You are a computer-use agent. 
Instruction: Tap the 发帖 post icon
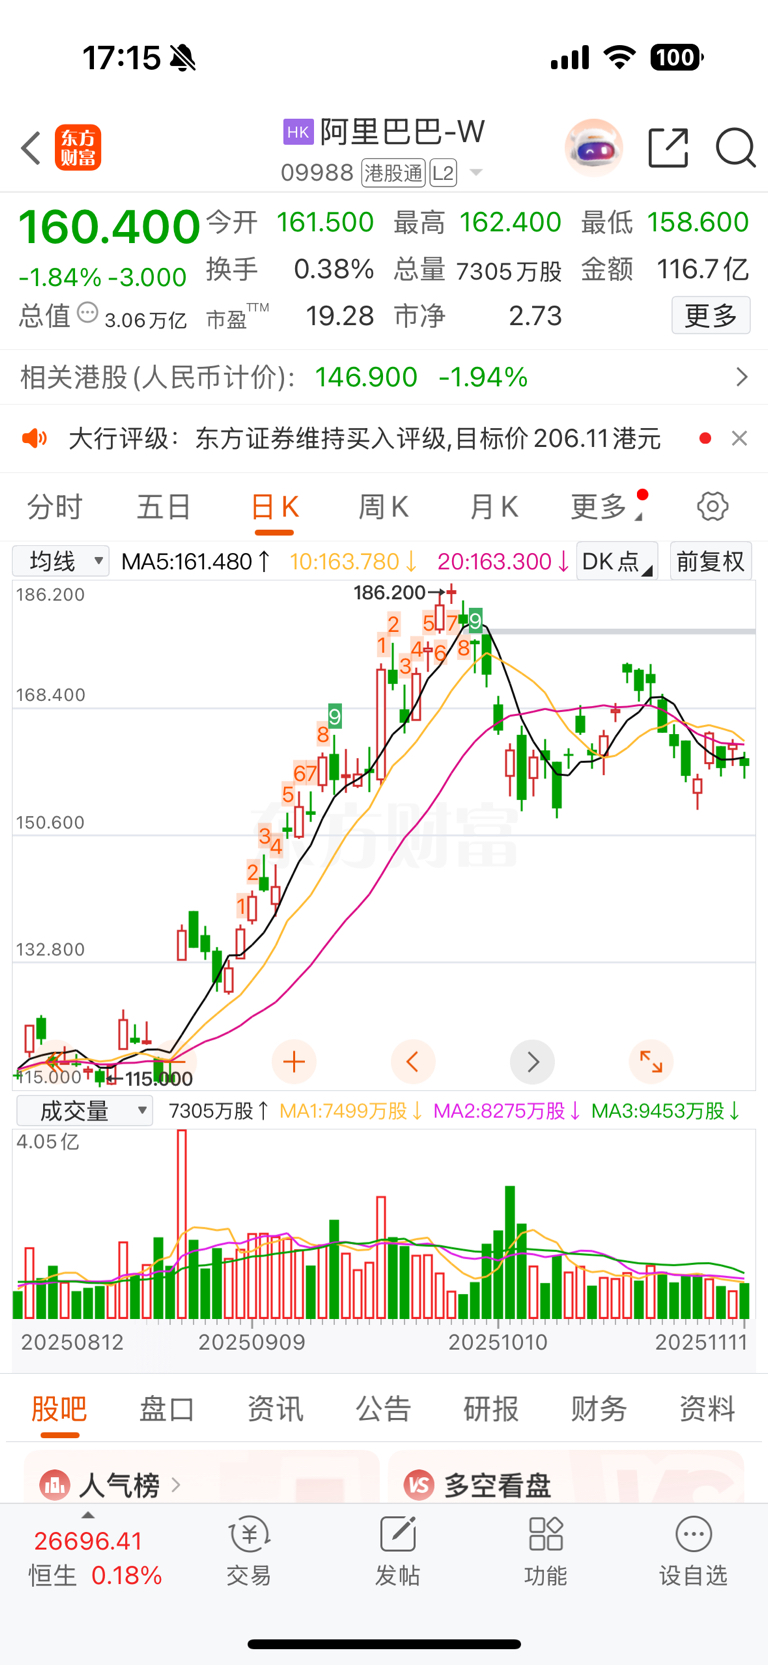(x=397, y=1551)
